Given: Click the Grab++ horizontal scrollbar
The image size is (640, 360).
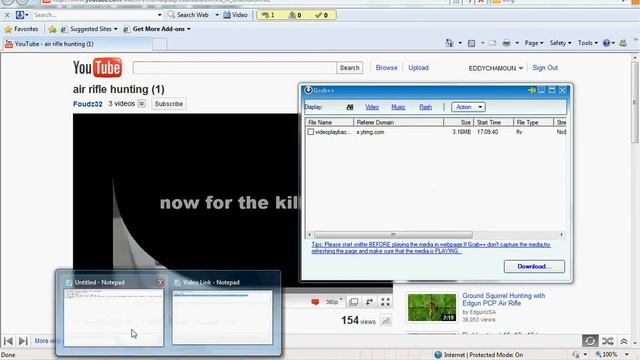Looking at the screenshot, I should (393, 235).
